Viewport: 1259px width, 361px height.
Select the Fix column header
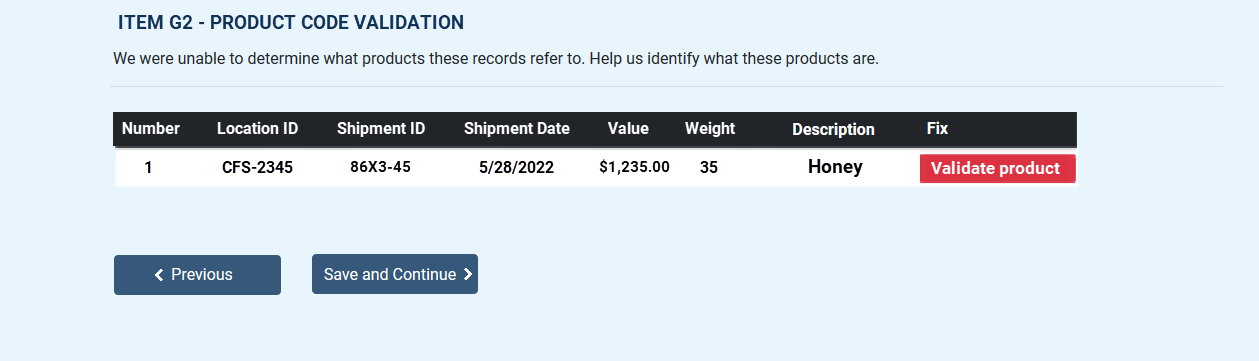[x=937, y=128]
